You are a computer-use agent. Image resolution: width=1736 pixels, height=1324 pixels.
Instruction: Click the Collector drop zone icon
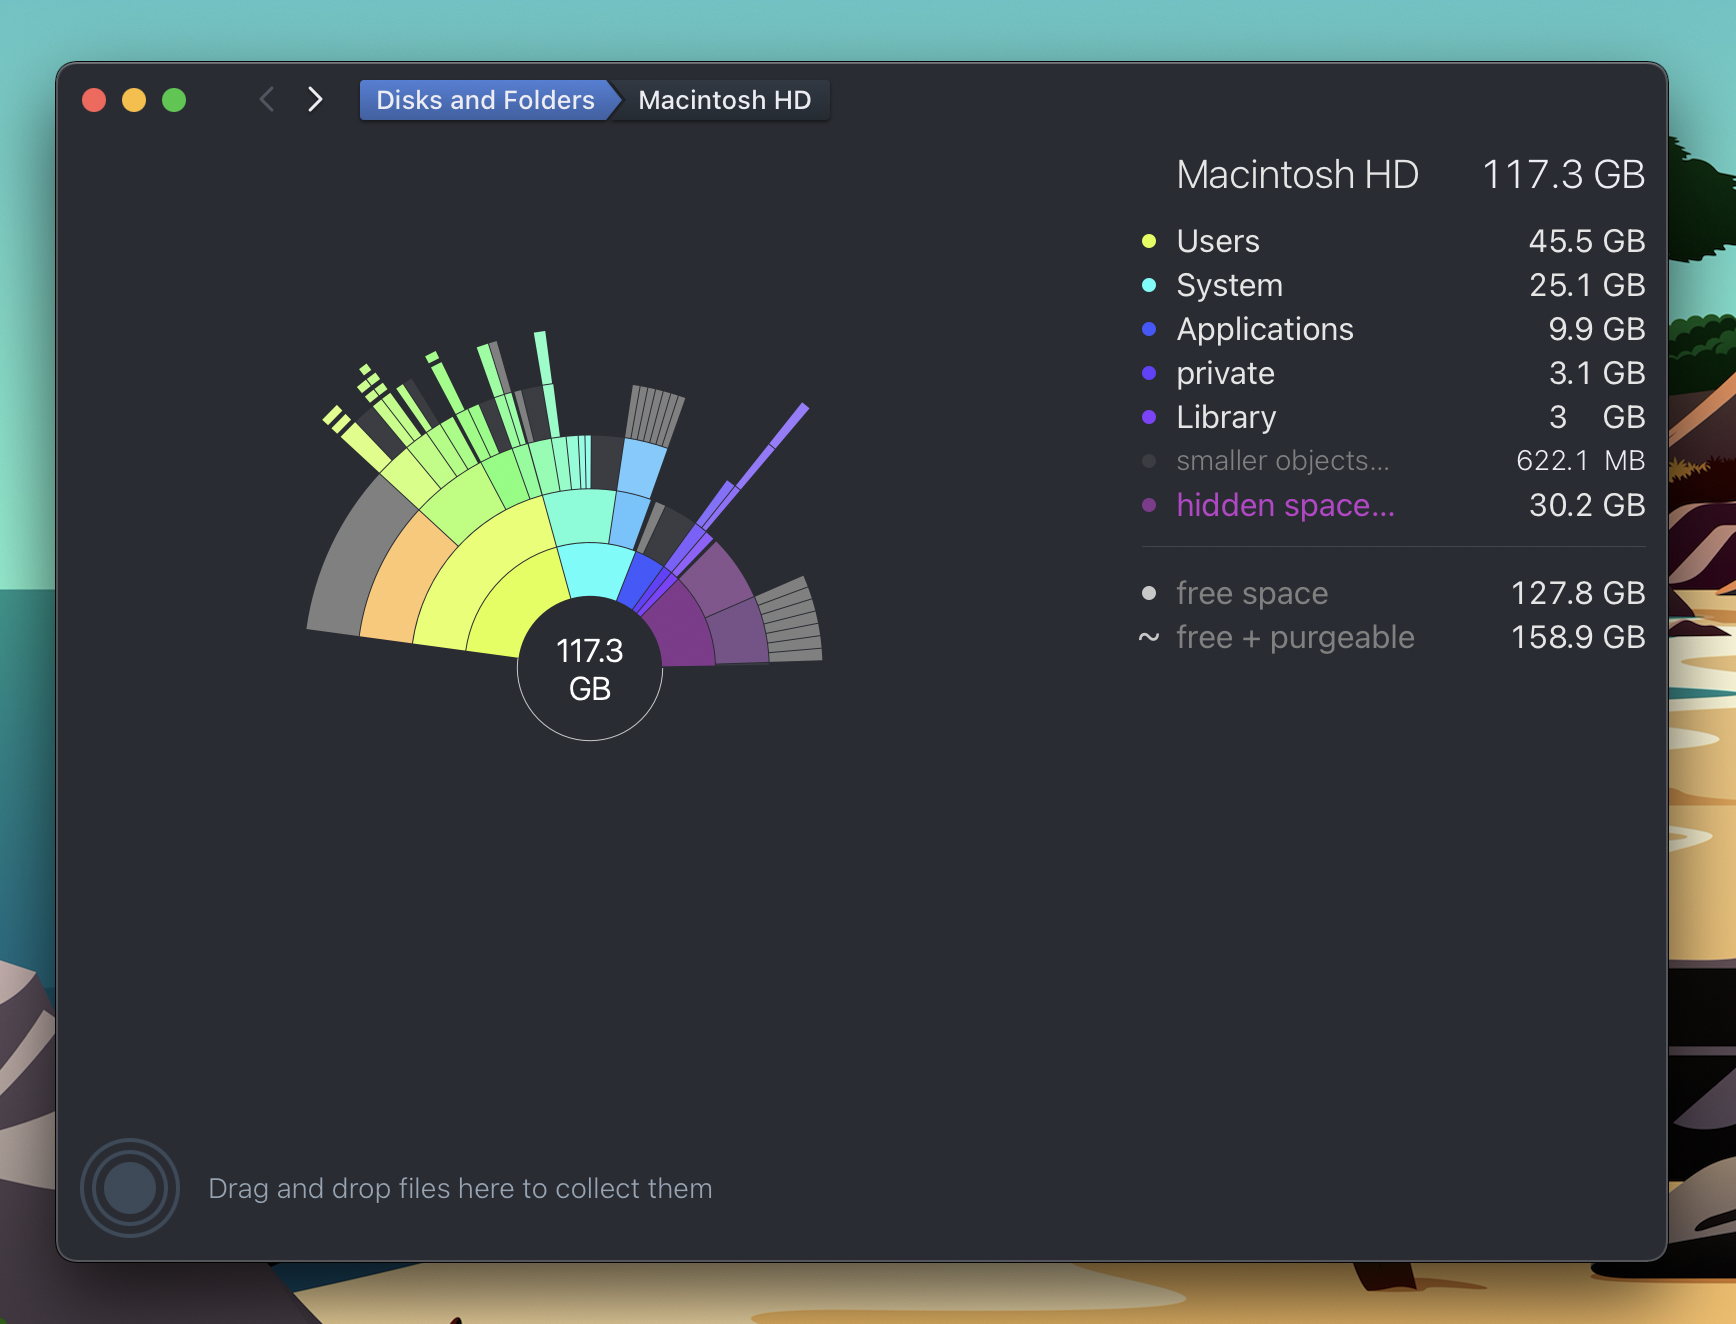coord(129,1186)
